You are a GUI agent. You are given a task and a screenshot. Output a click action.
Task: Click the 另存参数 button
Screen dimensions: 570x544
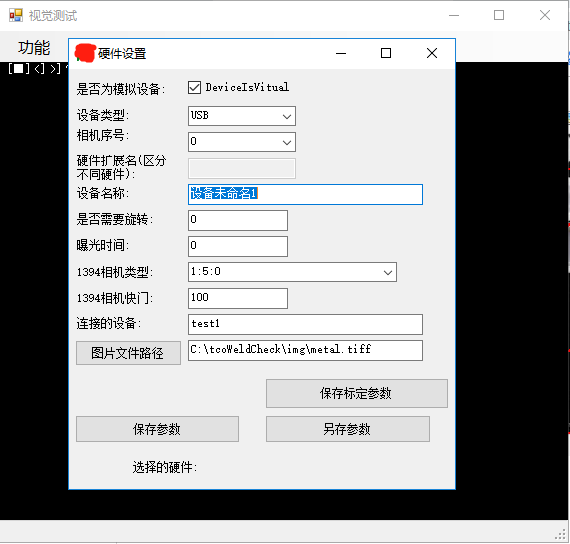(x=348, y=429)
